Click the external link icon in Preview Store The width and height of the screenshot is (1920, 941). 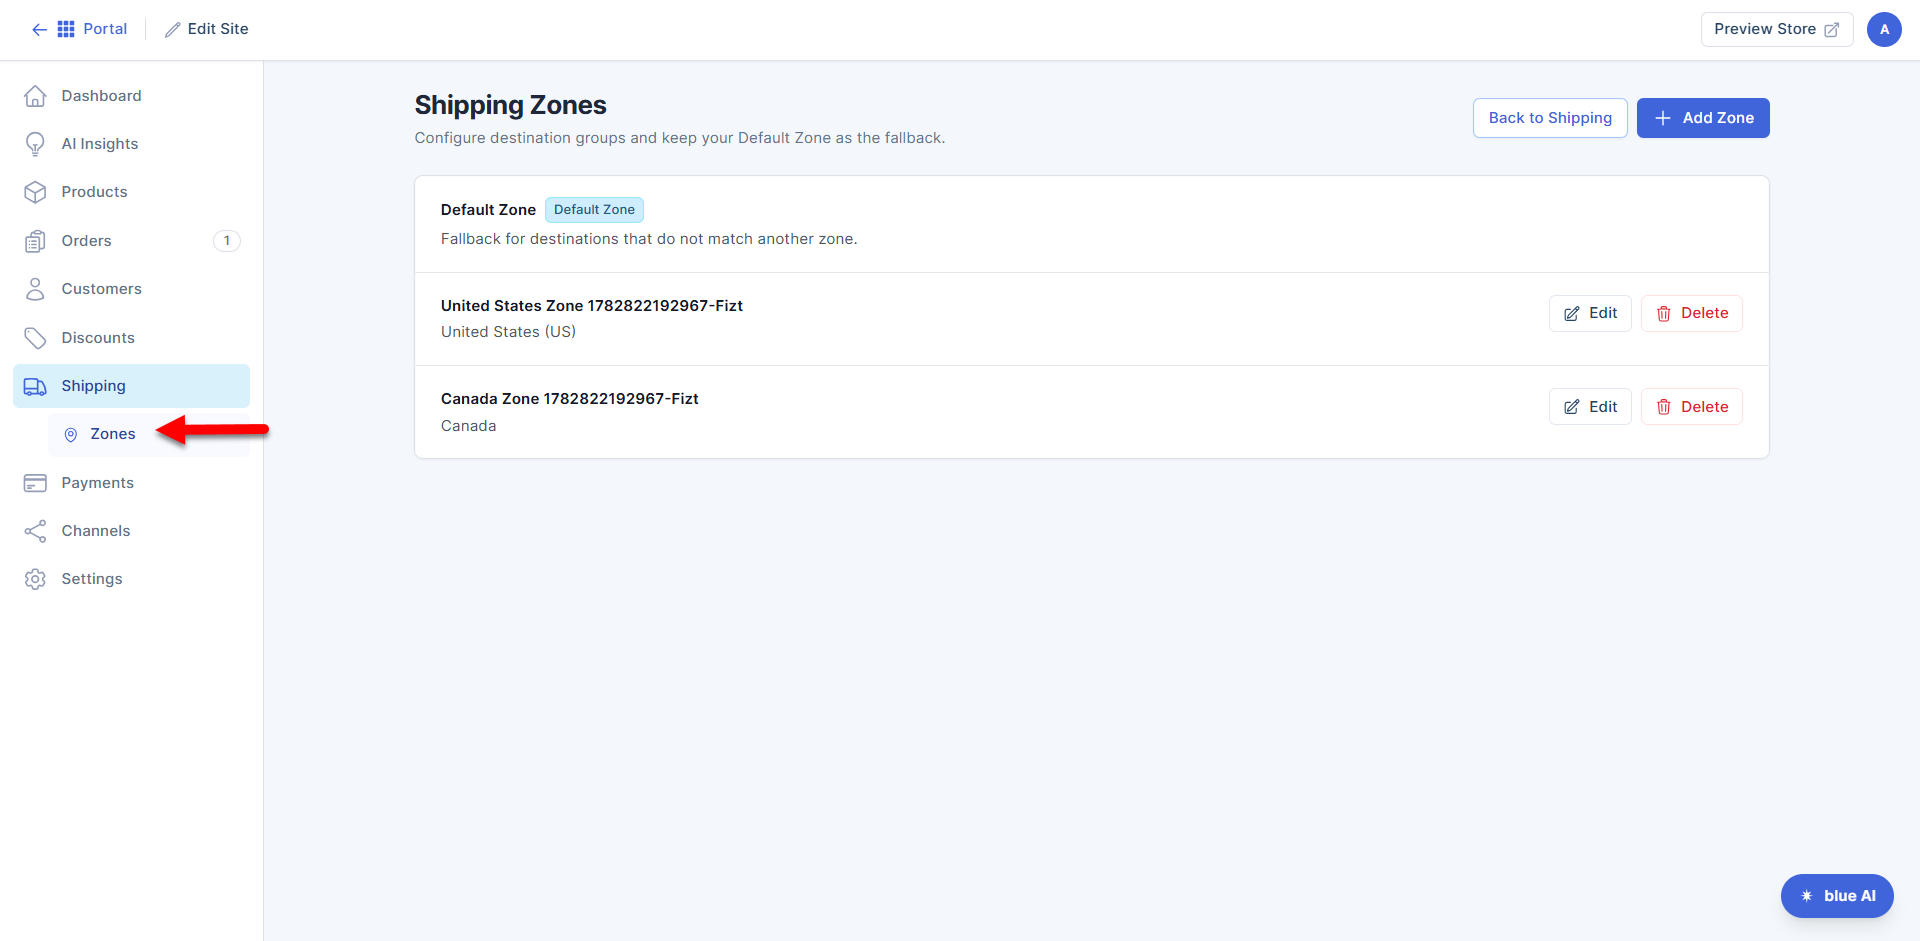[x=1831, y=30]
